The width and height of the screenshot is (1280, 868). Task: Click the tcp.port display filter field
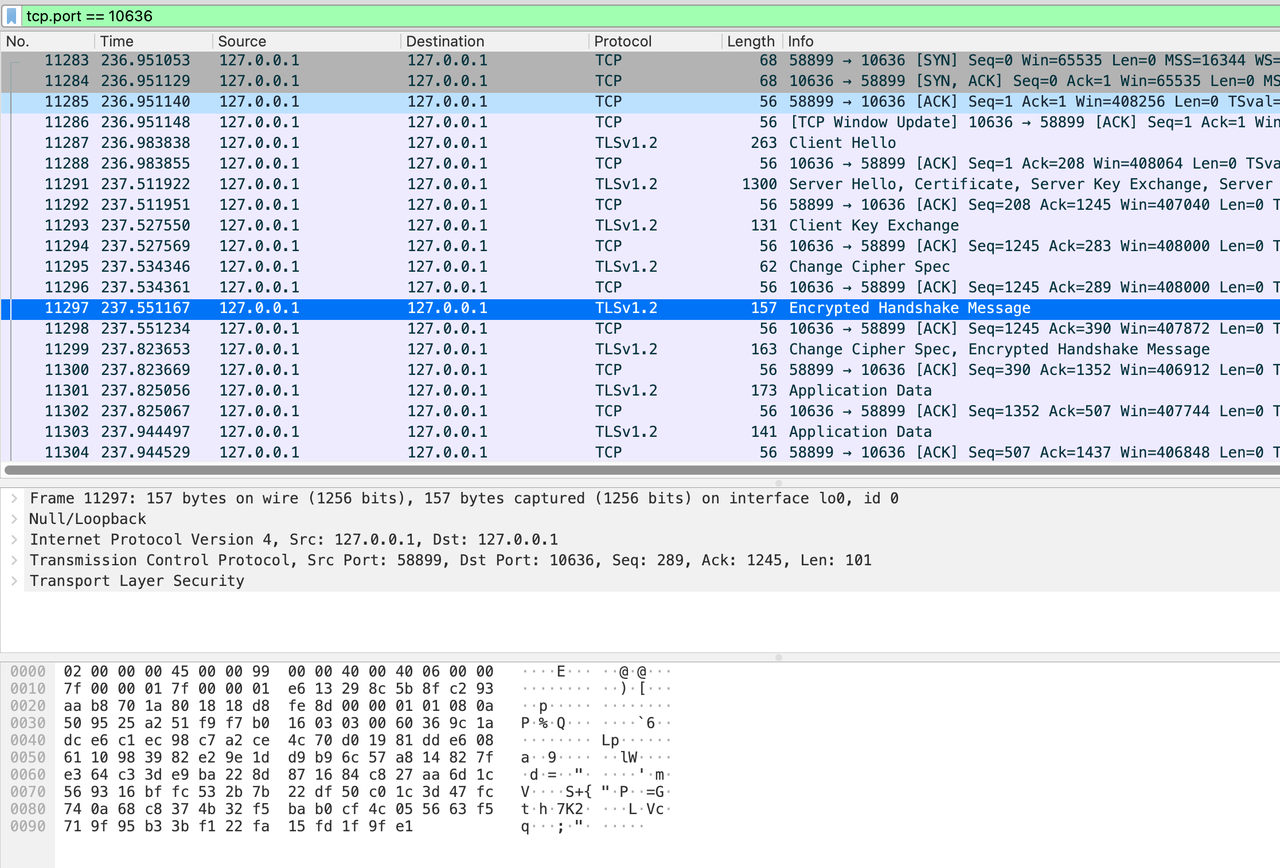click(640, 16)
